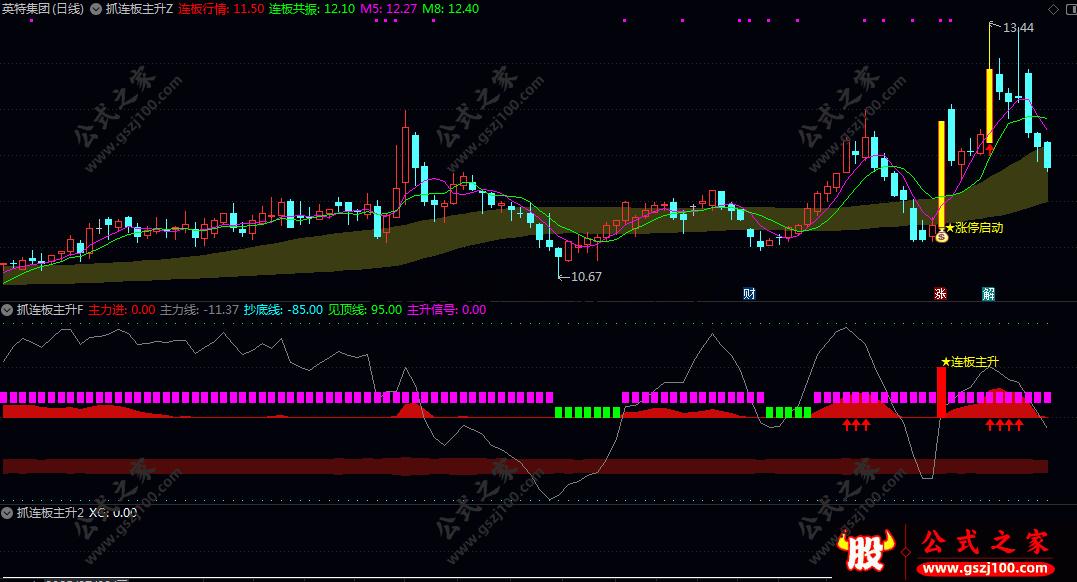Click the 抓连板主升Z indicator name
Viewport: 1077px width, 582px height.
click(x=139, y=9)
